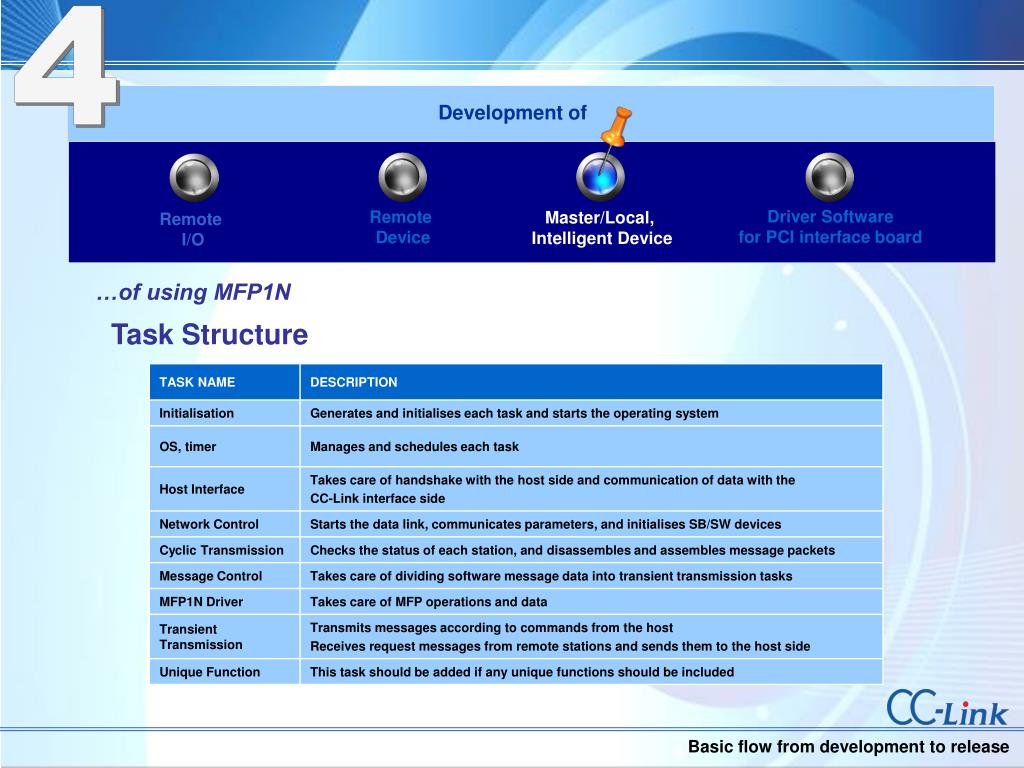Open the "Remote Device" section label

click(x=401, y=227)
